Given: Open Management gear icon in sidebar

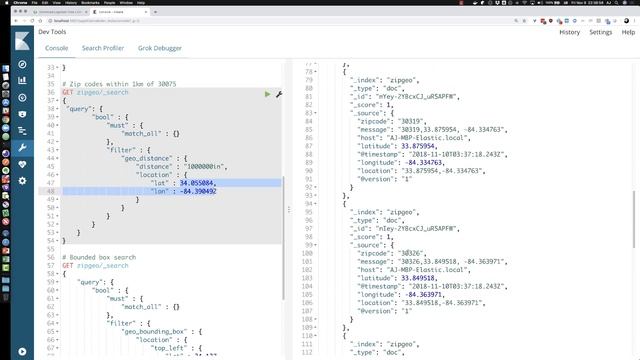Looking at the screenshot, I should point(22,180).
